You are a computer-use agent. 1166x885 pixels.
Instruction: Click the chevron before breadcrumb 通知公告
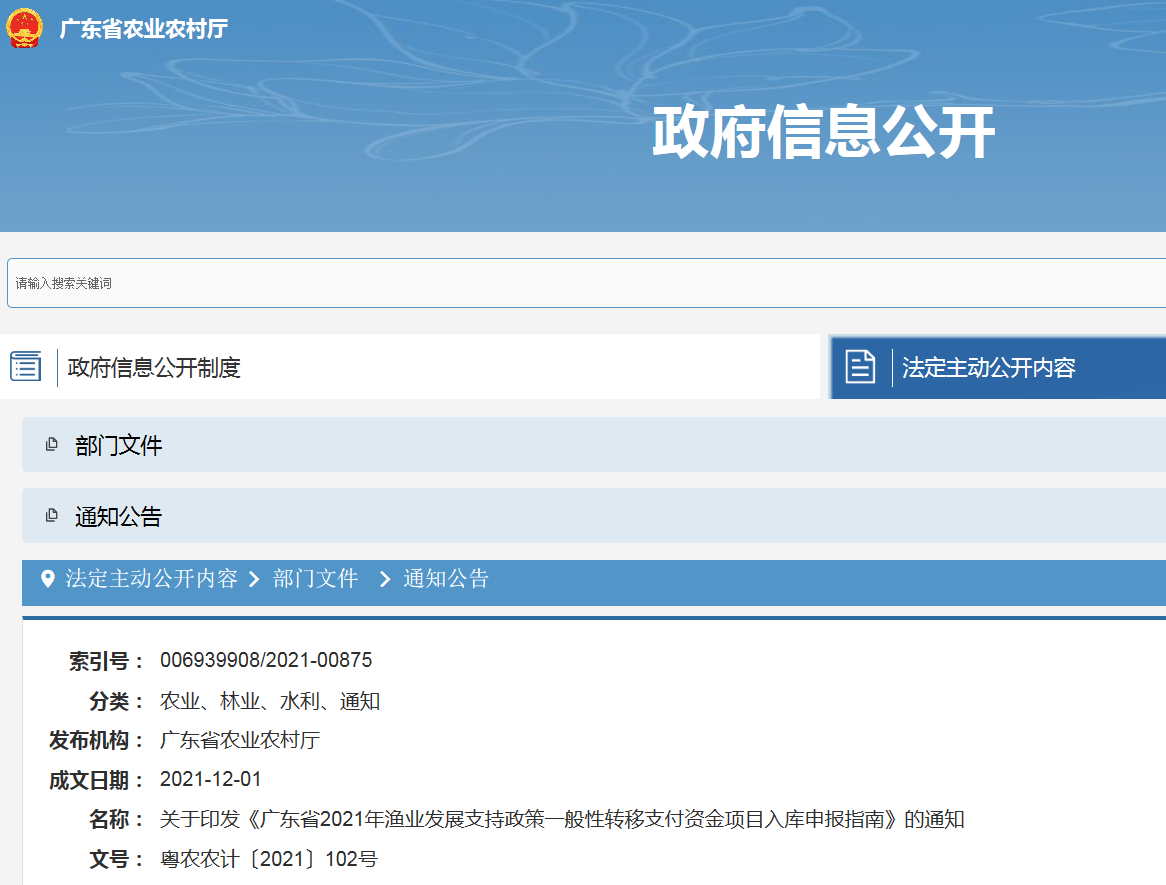tap(385, 579)
